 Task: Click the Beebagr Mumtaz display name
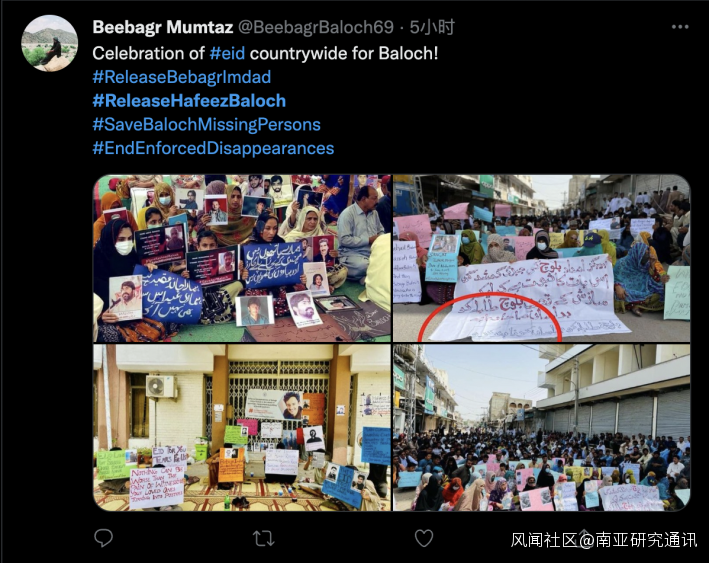pos(163,27)
